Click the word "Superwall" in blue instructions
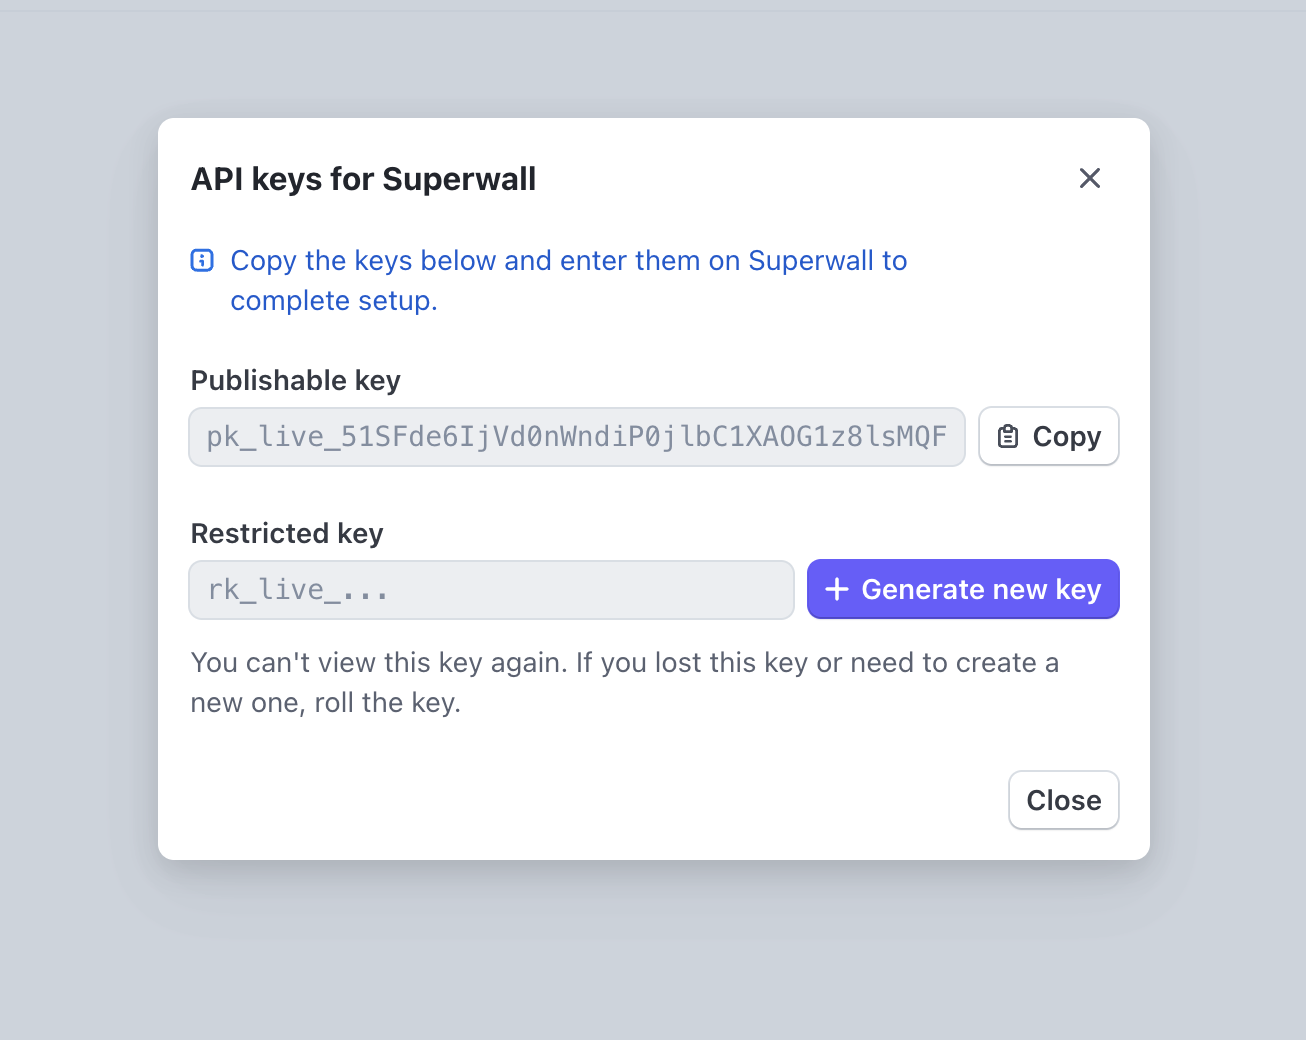This screenshot has width=1306, height=1040. (x=810, y=261)
